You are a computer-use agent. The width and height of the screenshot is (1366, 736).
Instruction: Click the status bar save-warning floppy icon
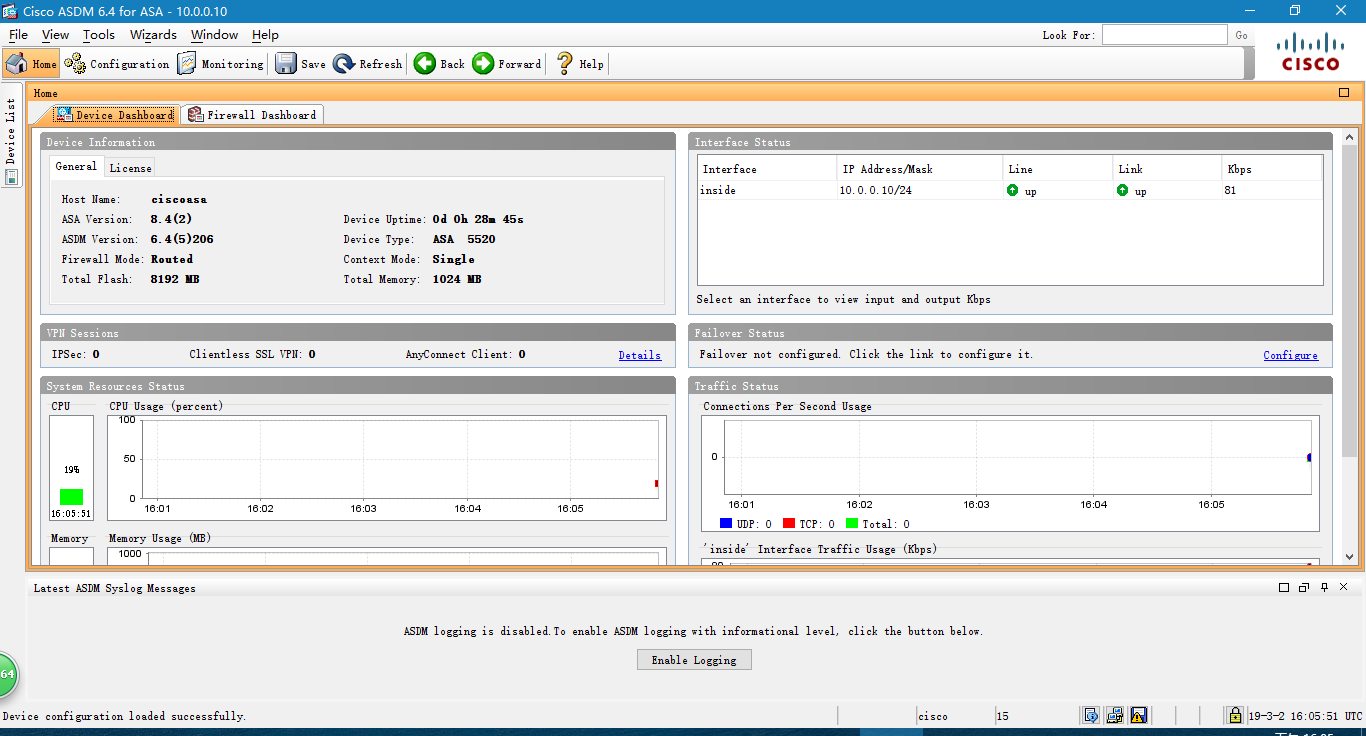coord(1139,715)
